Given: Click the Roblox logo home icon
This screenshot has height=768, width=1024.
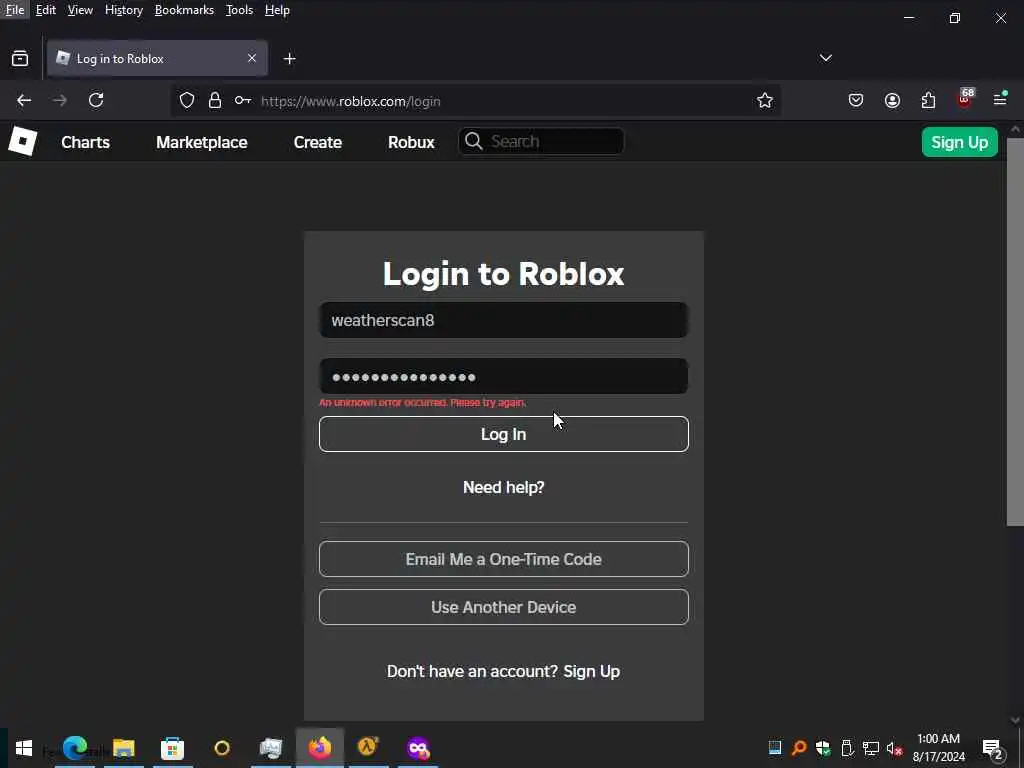Looking at the screenshot, I should point(23,142).
